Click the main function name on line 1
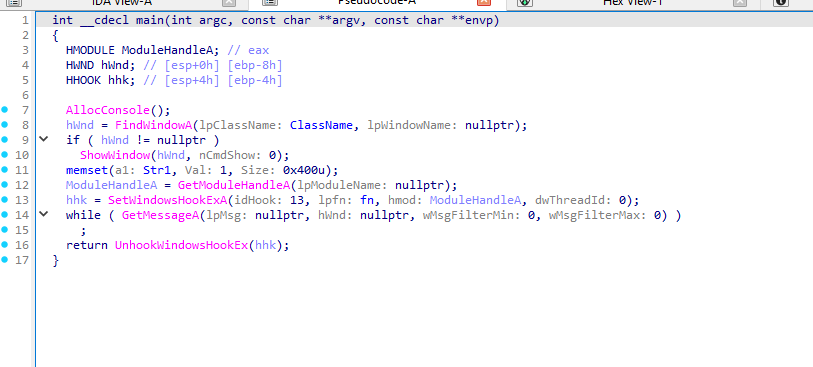The width and height of the screenshot is (813, 367). pyautogui.click(x=150, y=21)
